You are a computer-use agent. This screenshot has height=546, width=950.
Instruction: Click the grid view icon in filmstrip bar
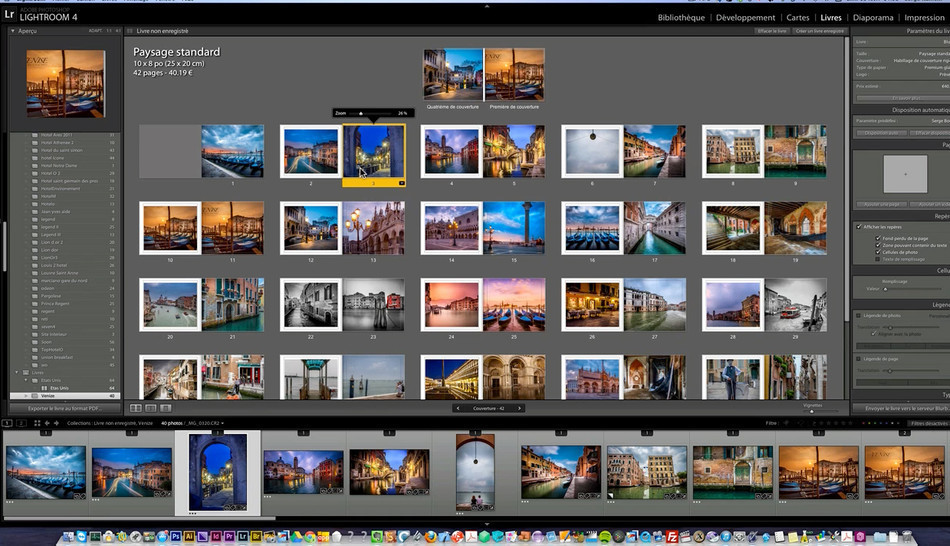(x=37, y=423)
